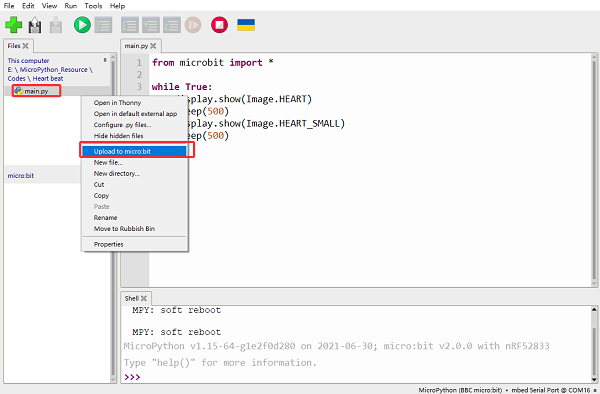The width and height of the screenshot is (600, 394).
Task: Choose Upload to micro:bit
Action: [134, 151]
